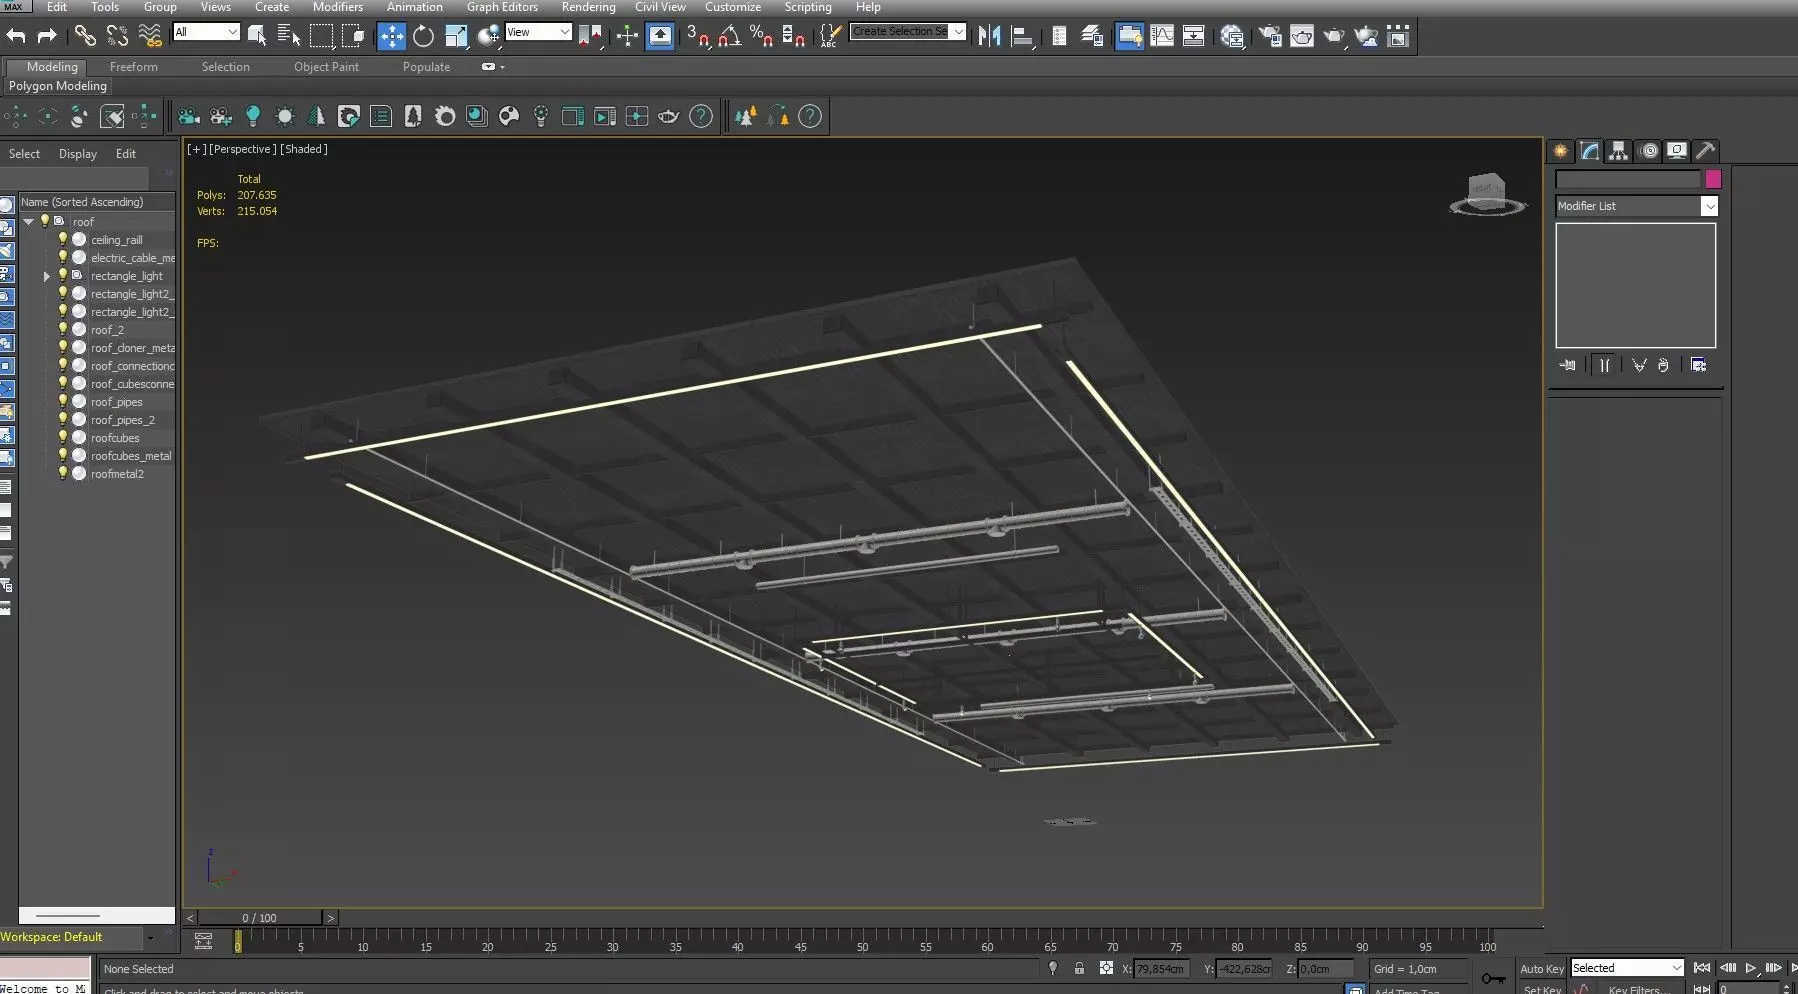1798x994 pixels.
Task: Toggle 3D Snaps on the toolbar
Action: point(698,36)
